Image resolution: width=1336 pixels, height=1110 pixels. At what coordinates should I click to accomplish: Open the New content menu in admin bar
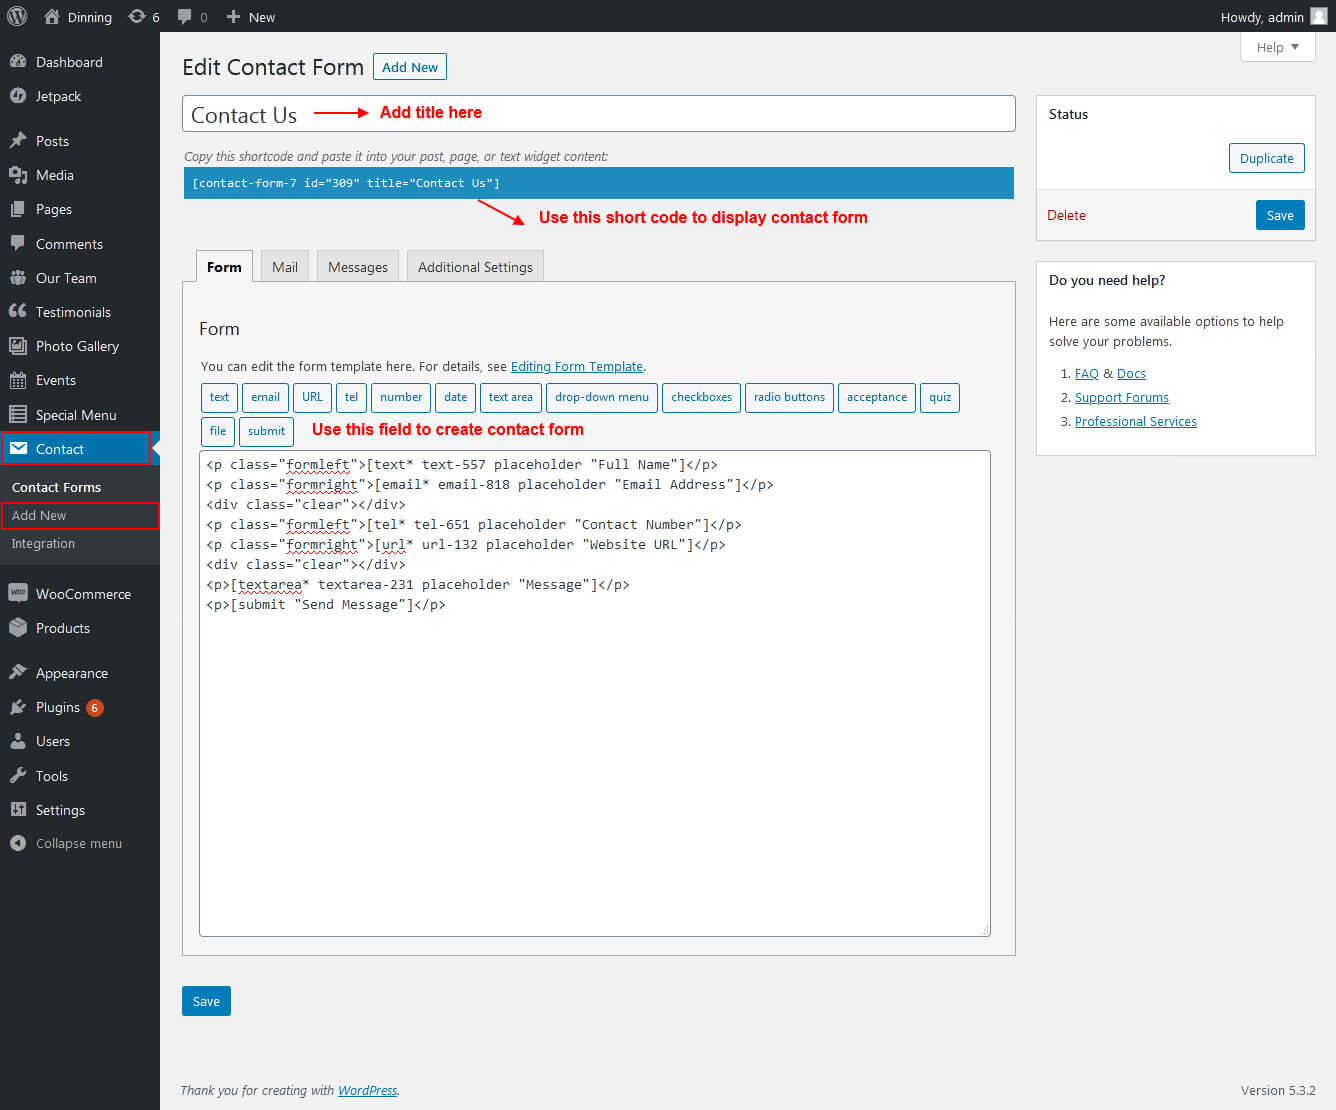tap(250, 17)
